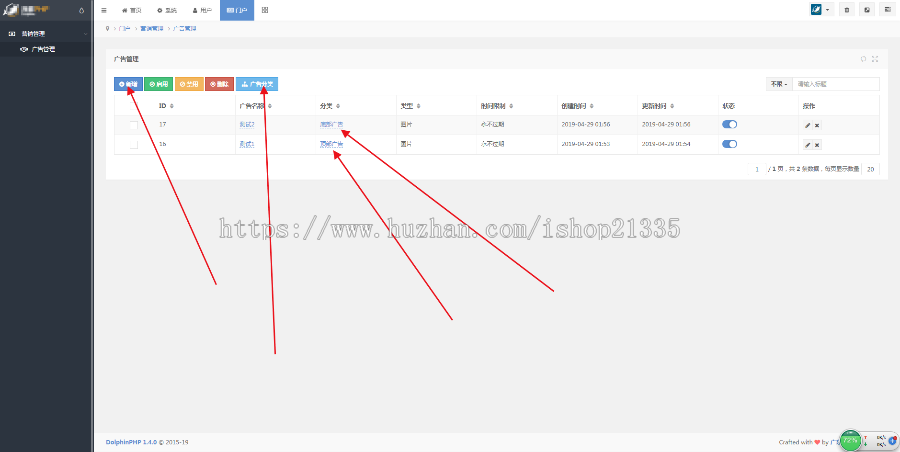Check the select-all checkbox in header
The image size is (900, 452).
click(x=133, y=106)
